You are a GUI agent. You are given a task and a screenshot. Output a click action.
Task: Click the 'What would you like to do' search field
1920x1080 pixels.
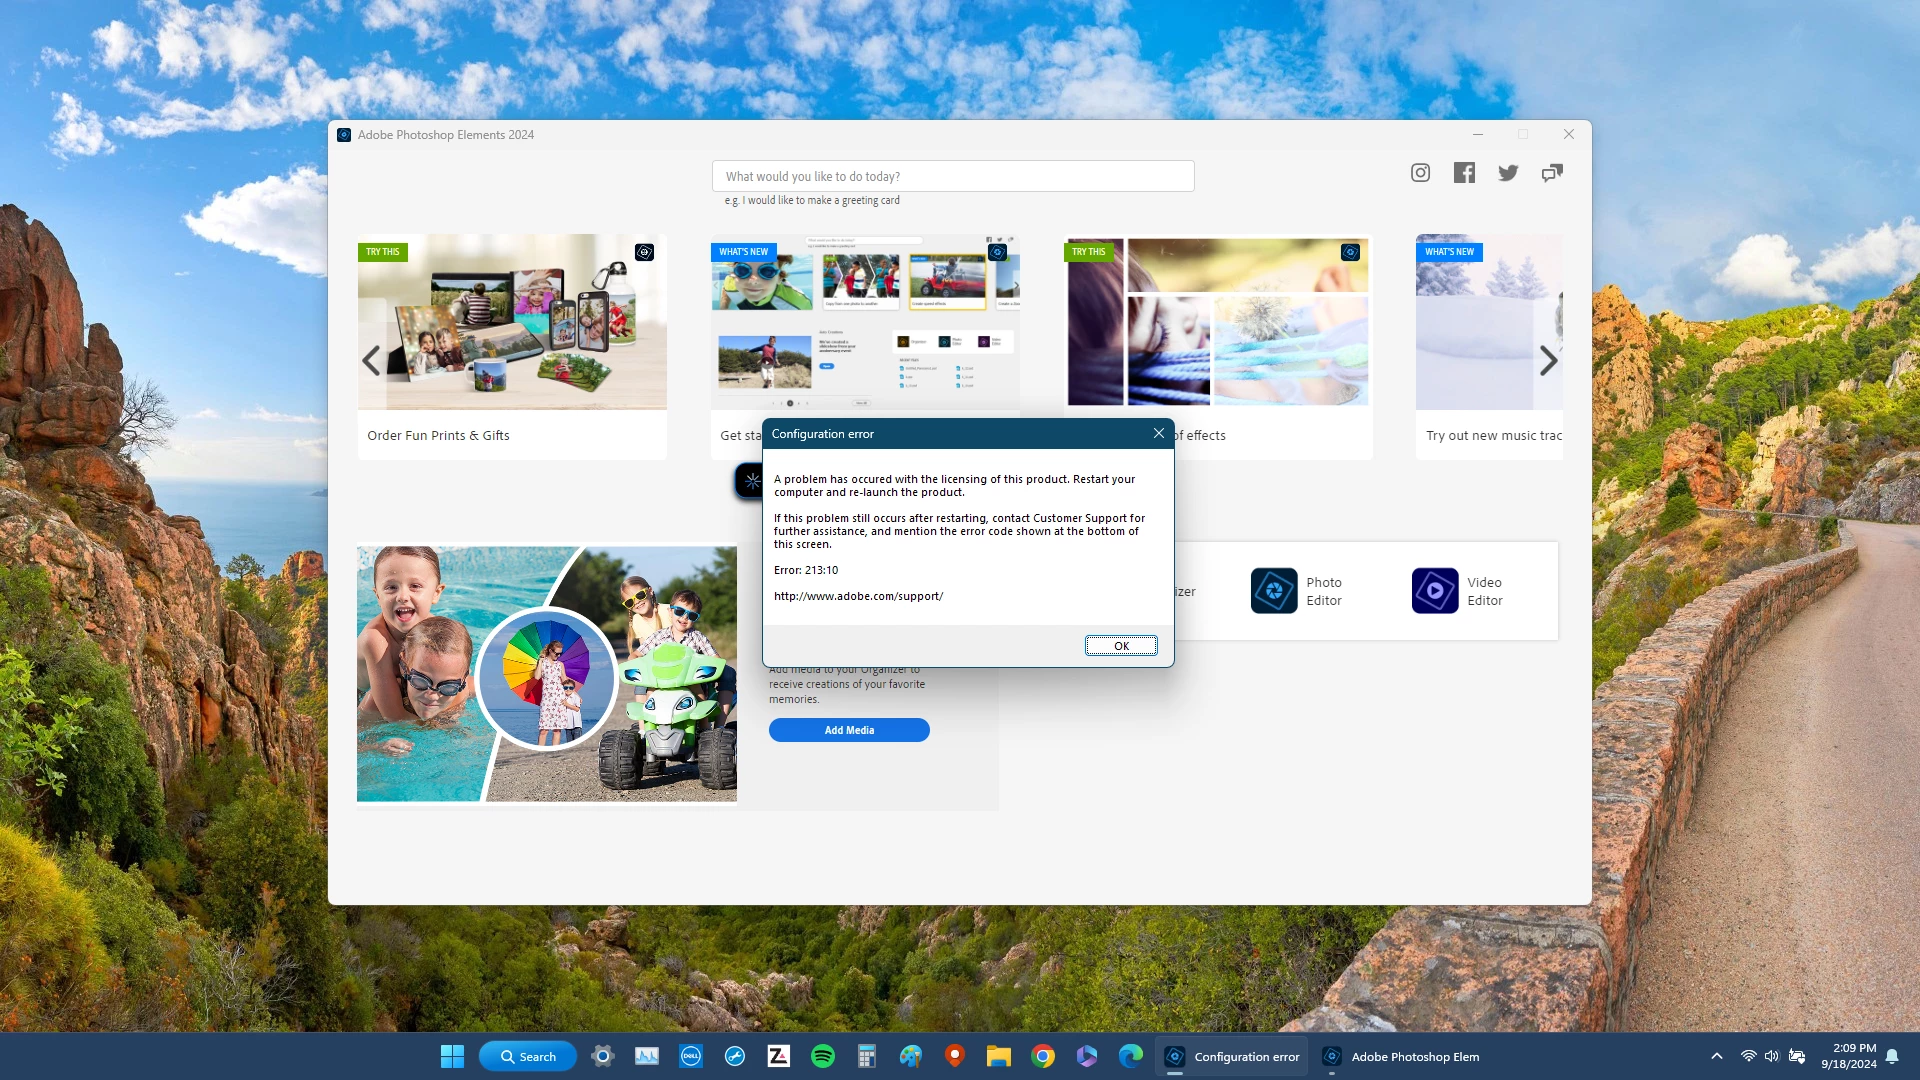pos(952,176)
